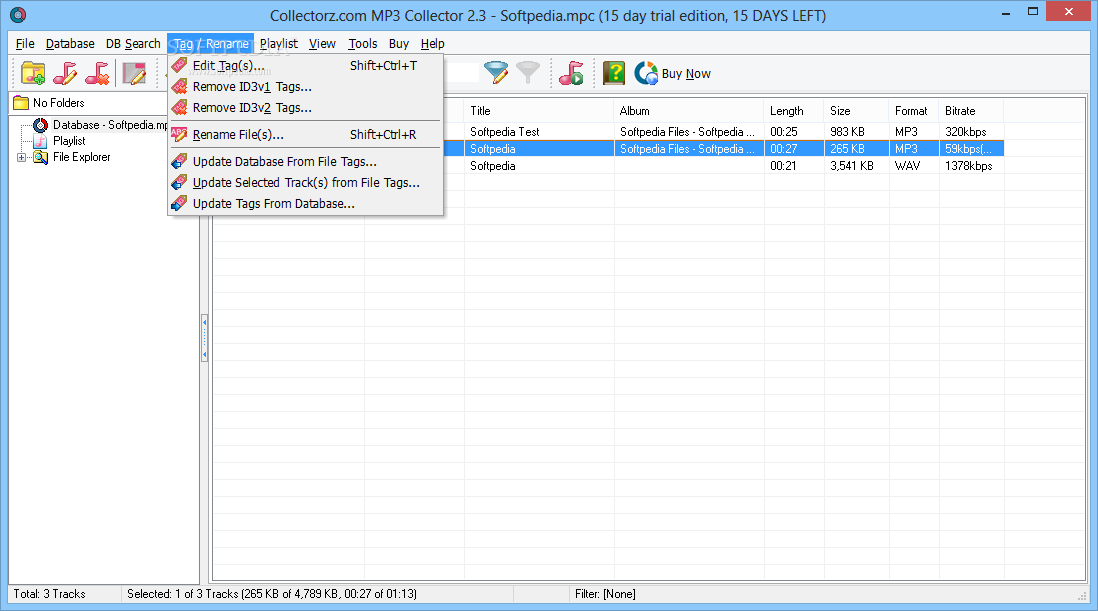The image size is (1098, 611).
Task: Click the greyed-out clear filter funnel icon
Action: click(x=528, y=72)
